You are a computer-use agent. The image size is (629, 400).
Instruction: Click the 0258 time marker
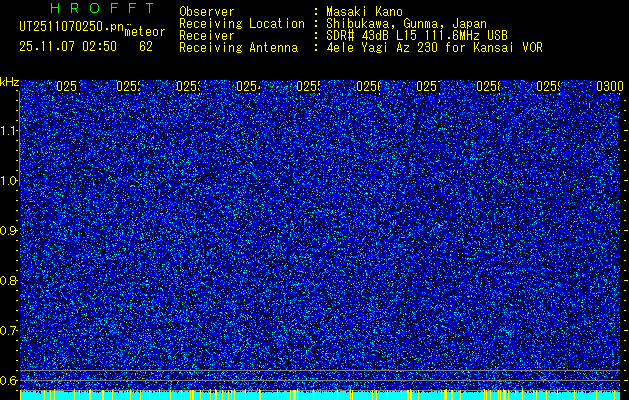488,86
